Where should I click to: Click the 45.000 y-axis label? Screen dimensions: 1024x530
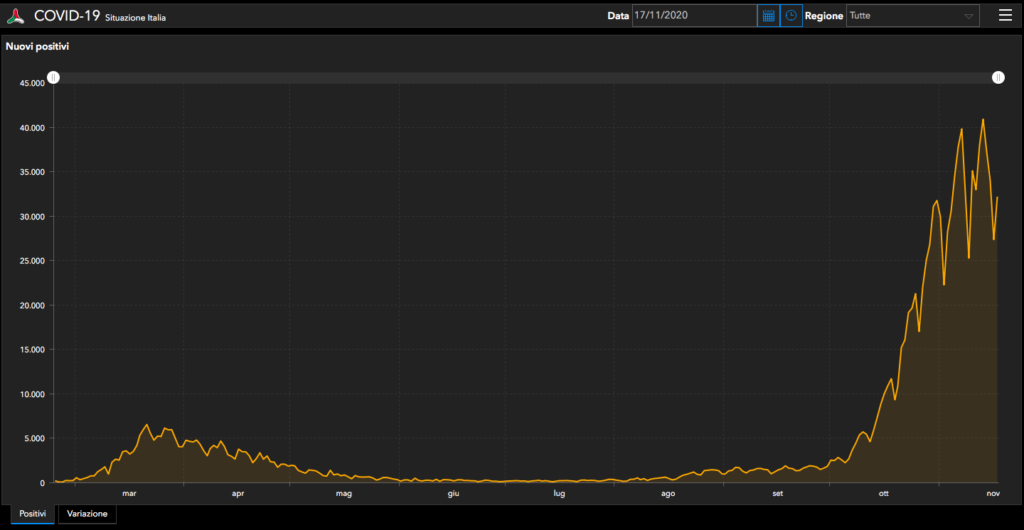point(32,83)
